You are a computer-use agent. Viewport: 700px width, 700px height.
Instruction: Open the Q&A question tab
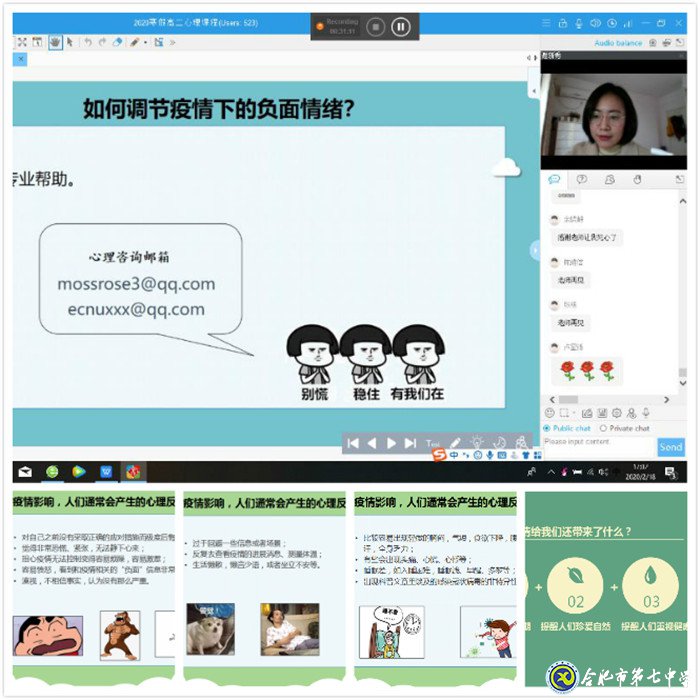582,180
